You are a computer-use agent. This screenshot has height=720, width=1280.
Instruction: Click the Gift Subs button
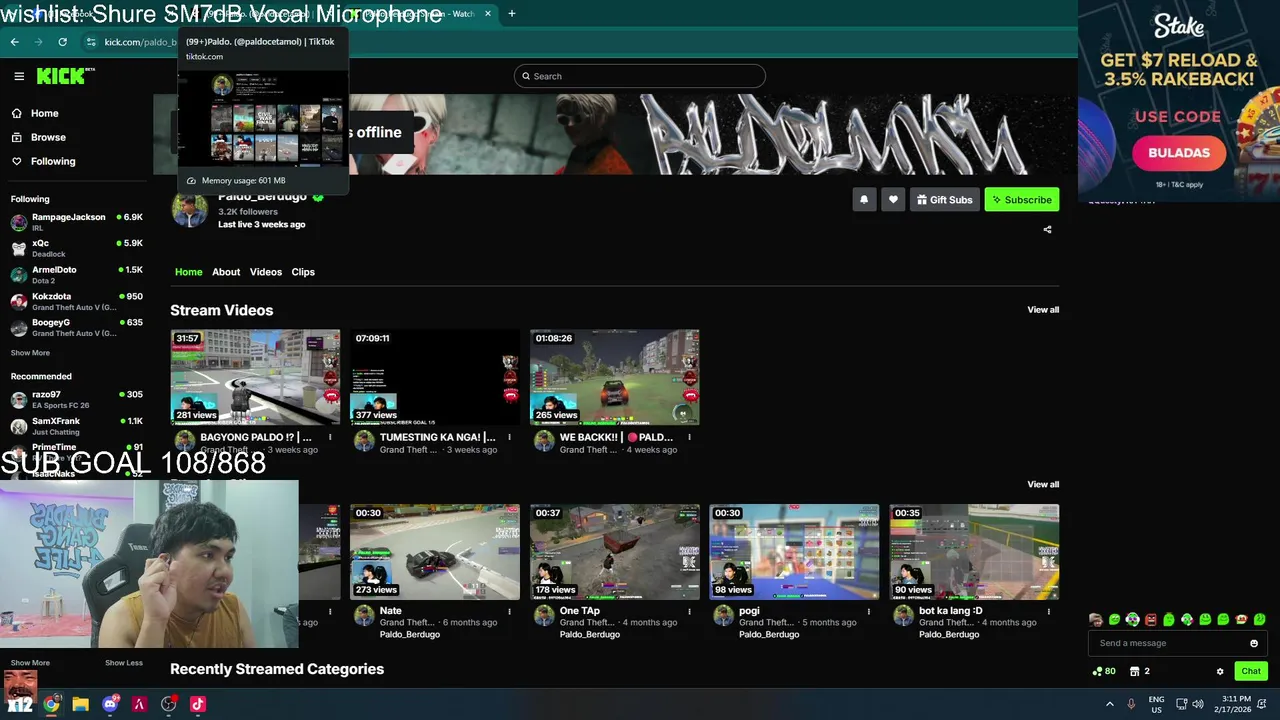(x=944, y=200)
